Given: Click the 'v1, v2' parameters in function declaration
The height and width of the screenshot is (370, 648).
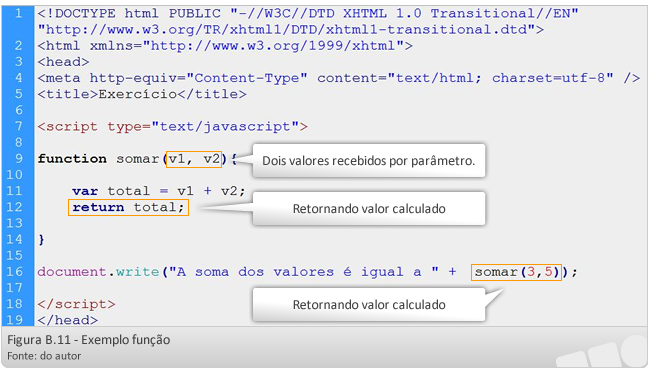Looking at the screenshot, I should pyautogui.click(x=194, y=159).
